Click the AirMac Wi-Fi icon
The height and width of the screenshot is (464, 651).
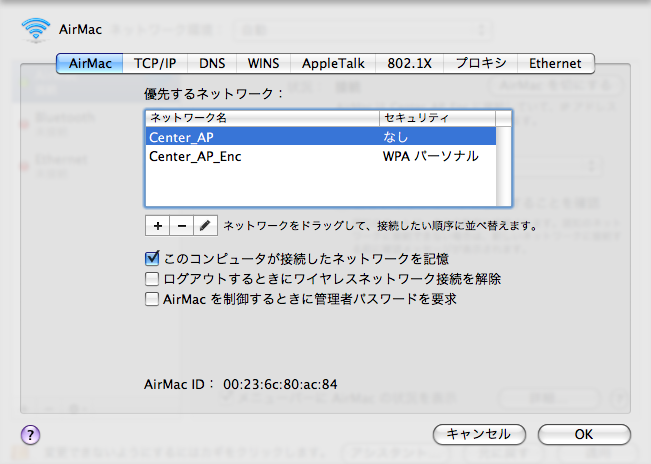(36, 30)
